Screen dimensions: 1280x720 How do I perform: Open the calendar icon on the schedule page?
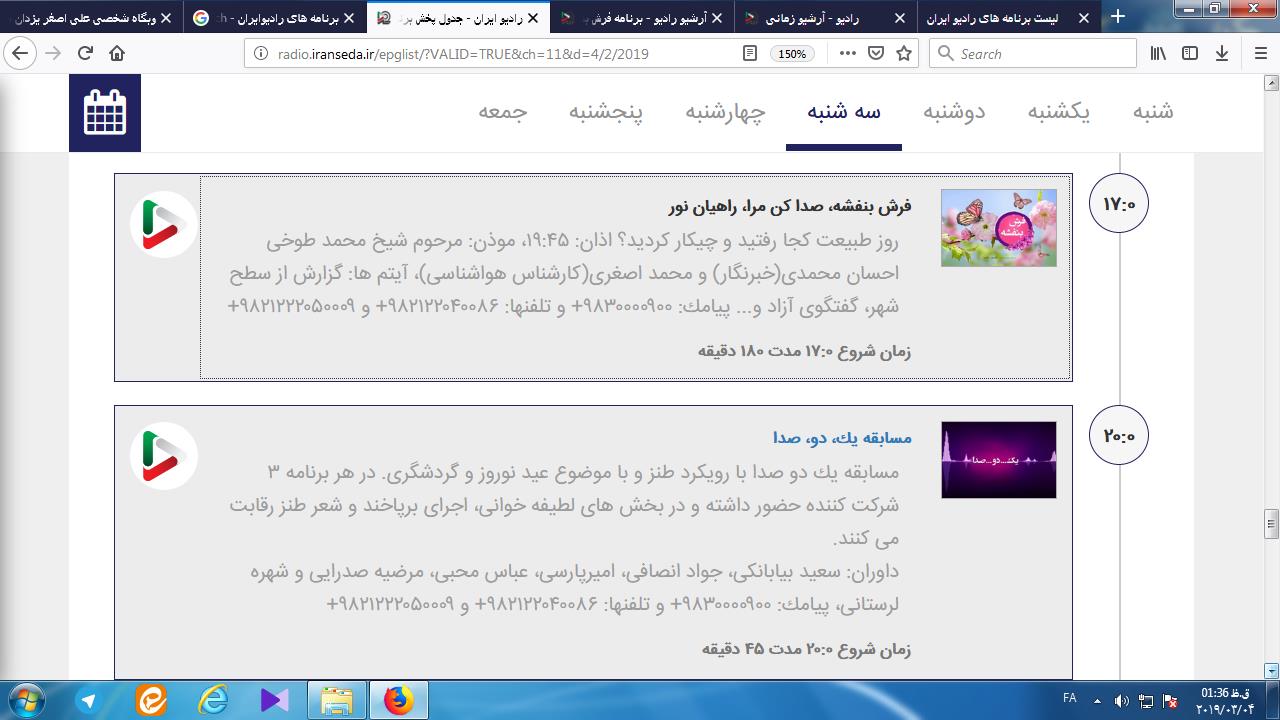pyautogui.click(x=105, y=112)
